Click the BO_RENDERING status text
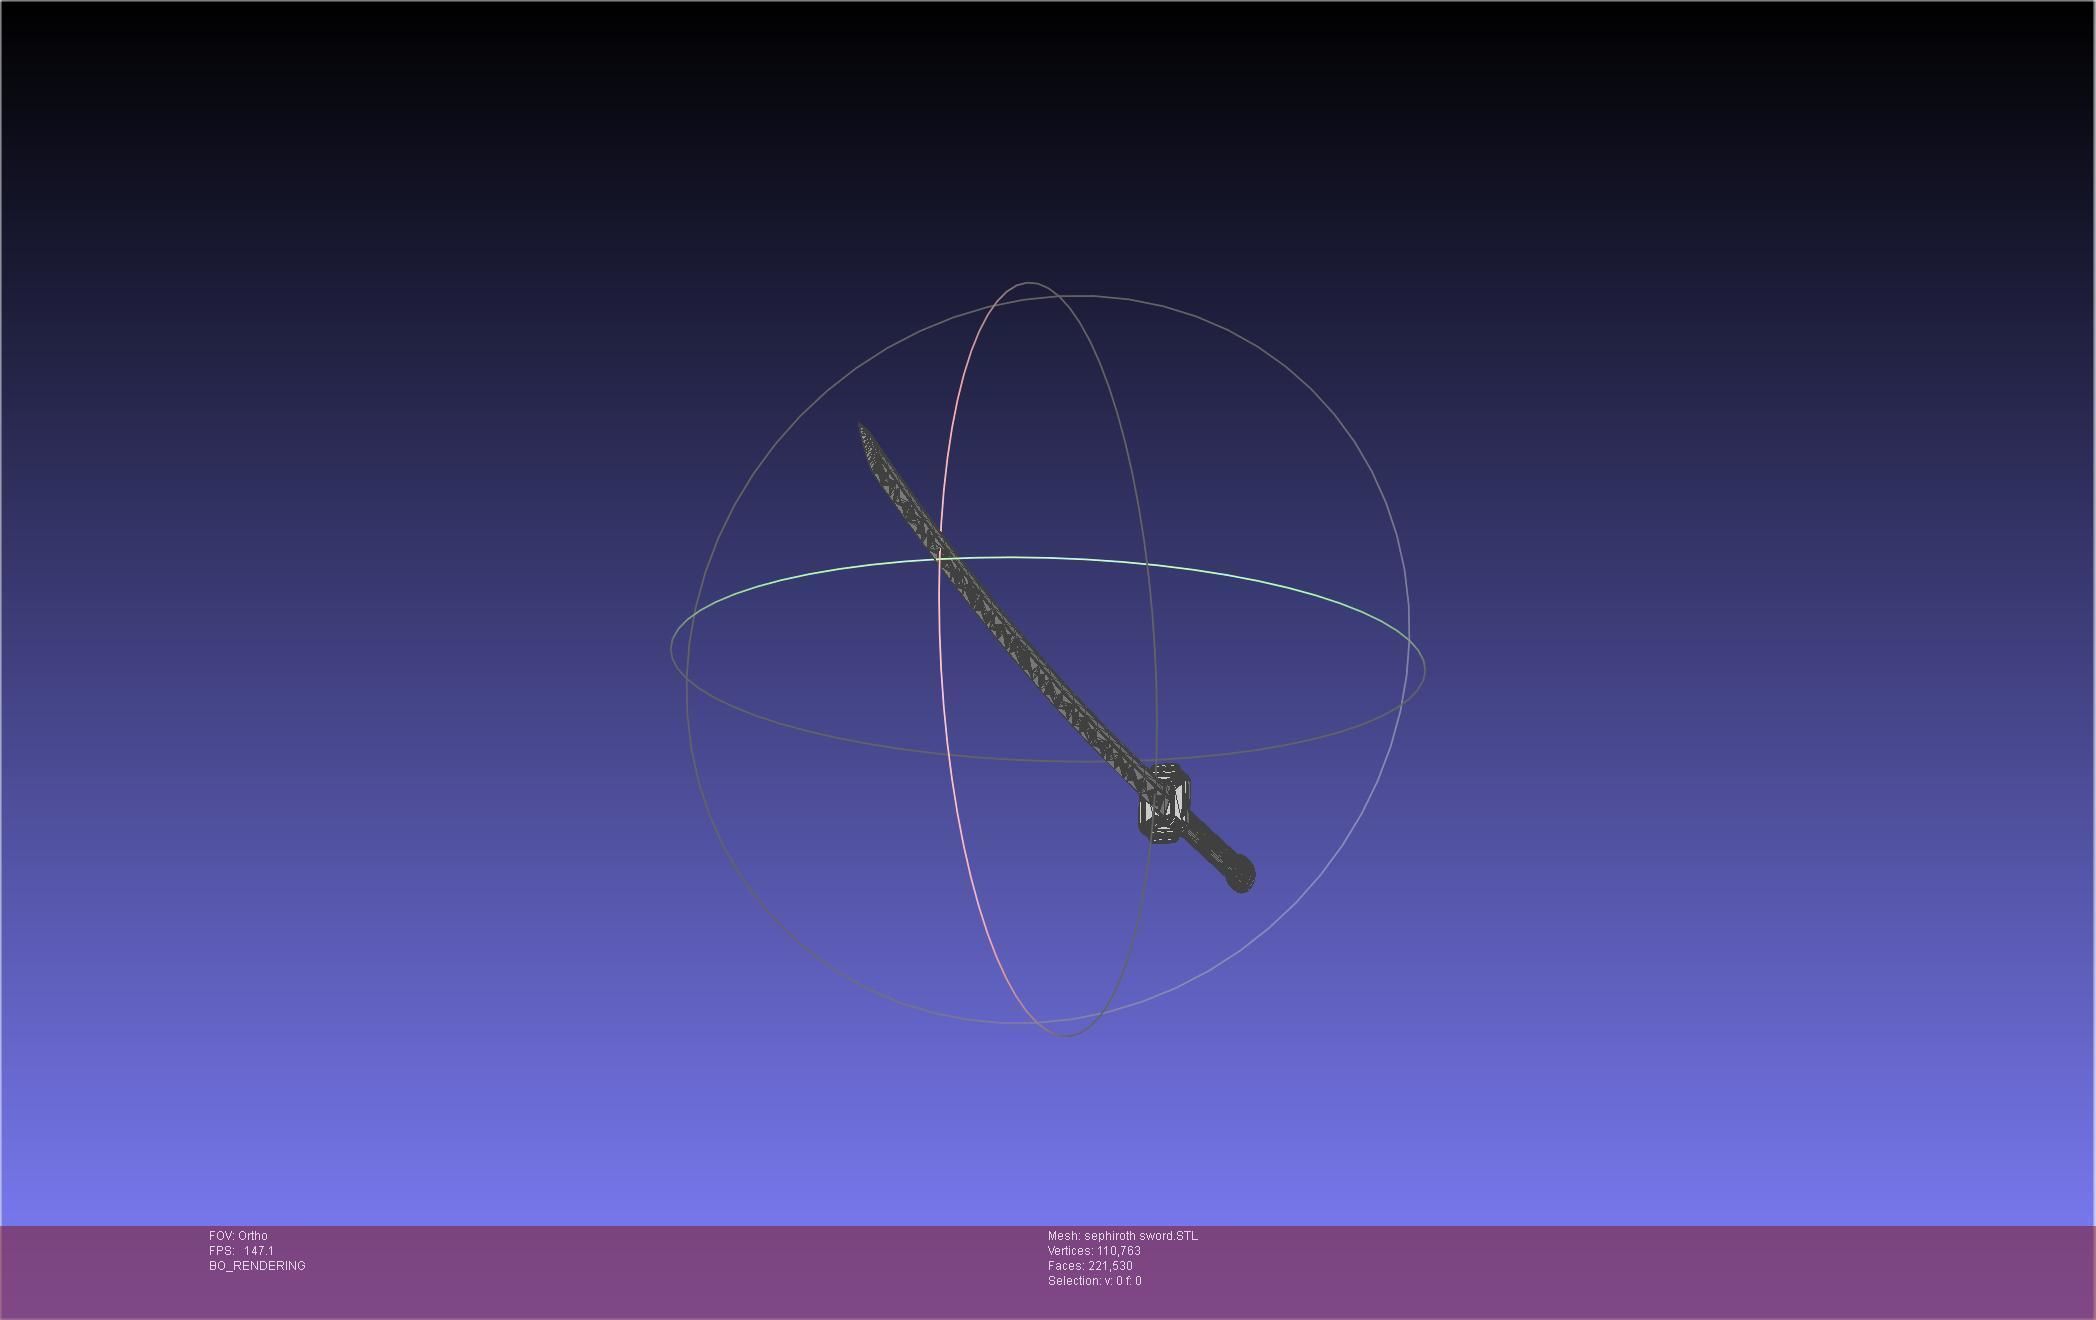The width and height of the screenshot is (2096, 1320). tap(257, 1266)
